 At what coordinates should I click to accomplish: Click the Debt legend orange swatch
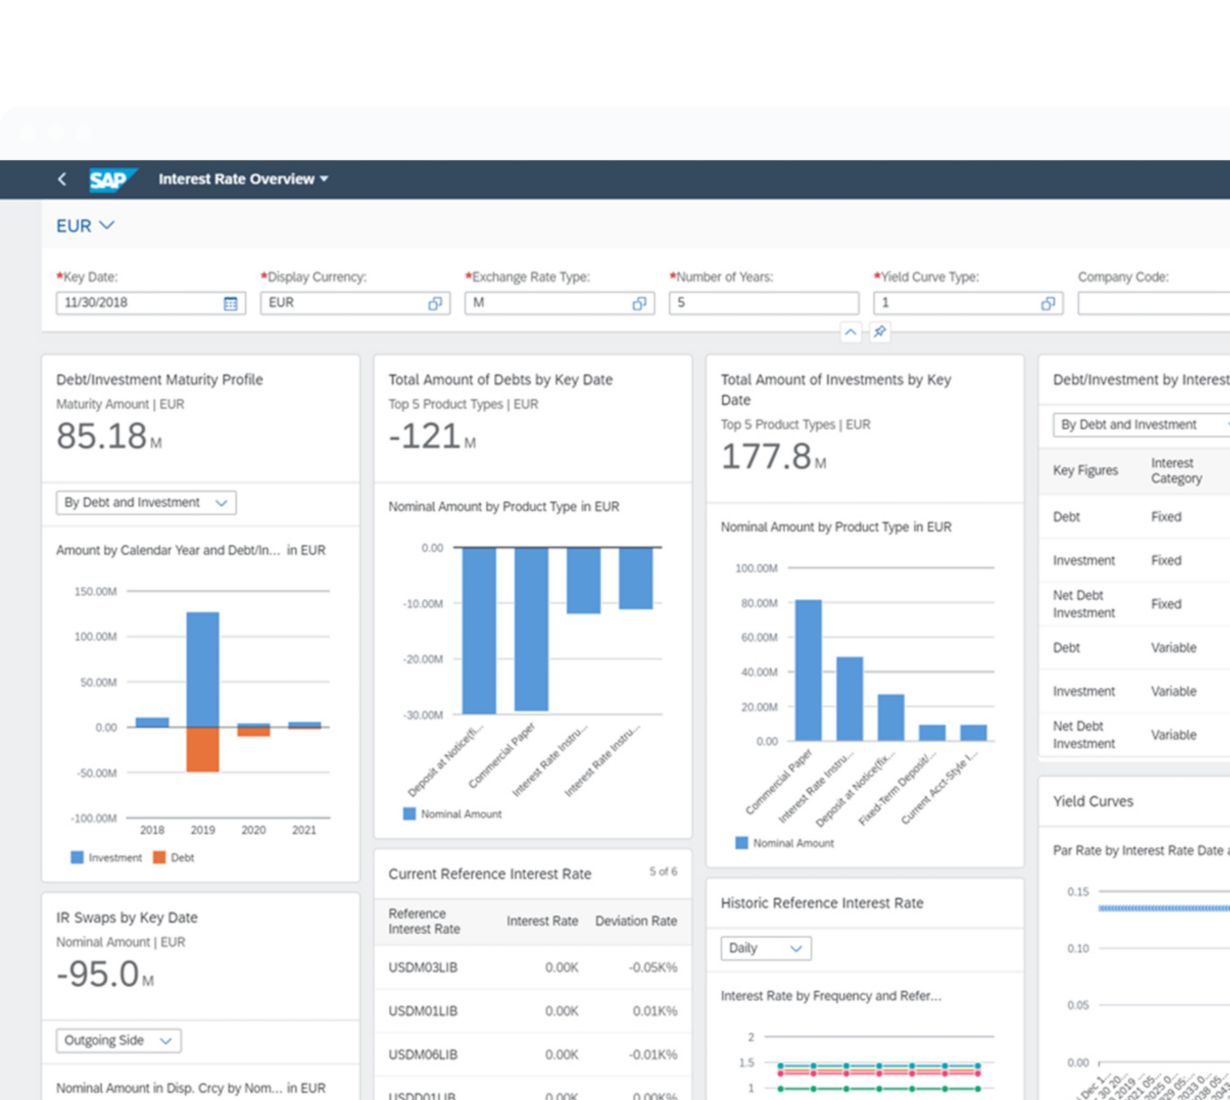coord(159,858)
